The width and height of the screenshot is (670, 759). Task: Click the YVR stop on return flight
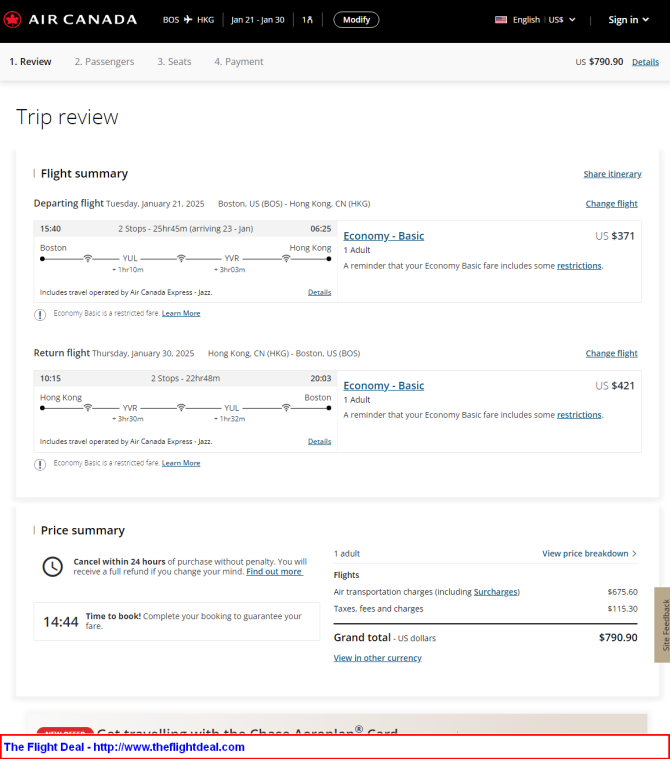[130, 408]
